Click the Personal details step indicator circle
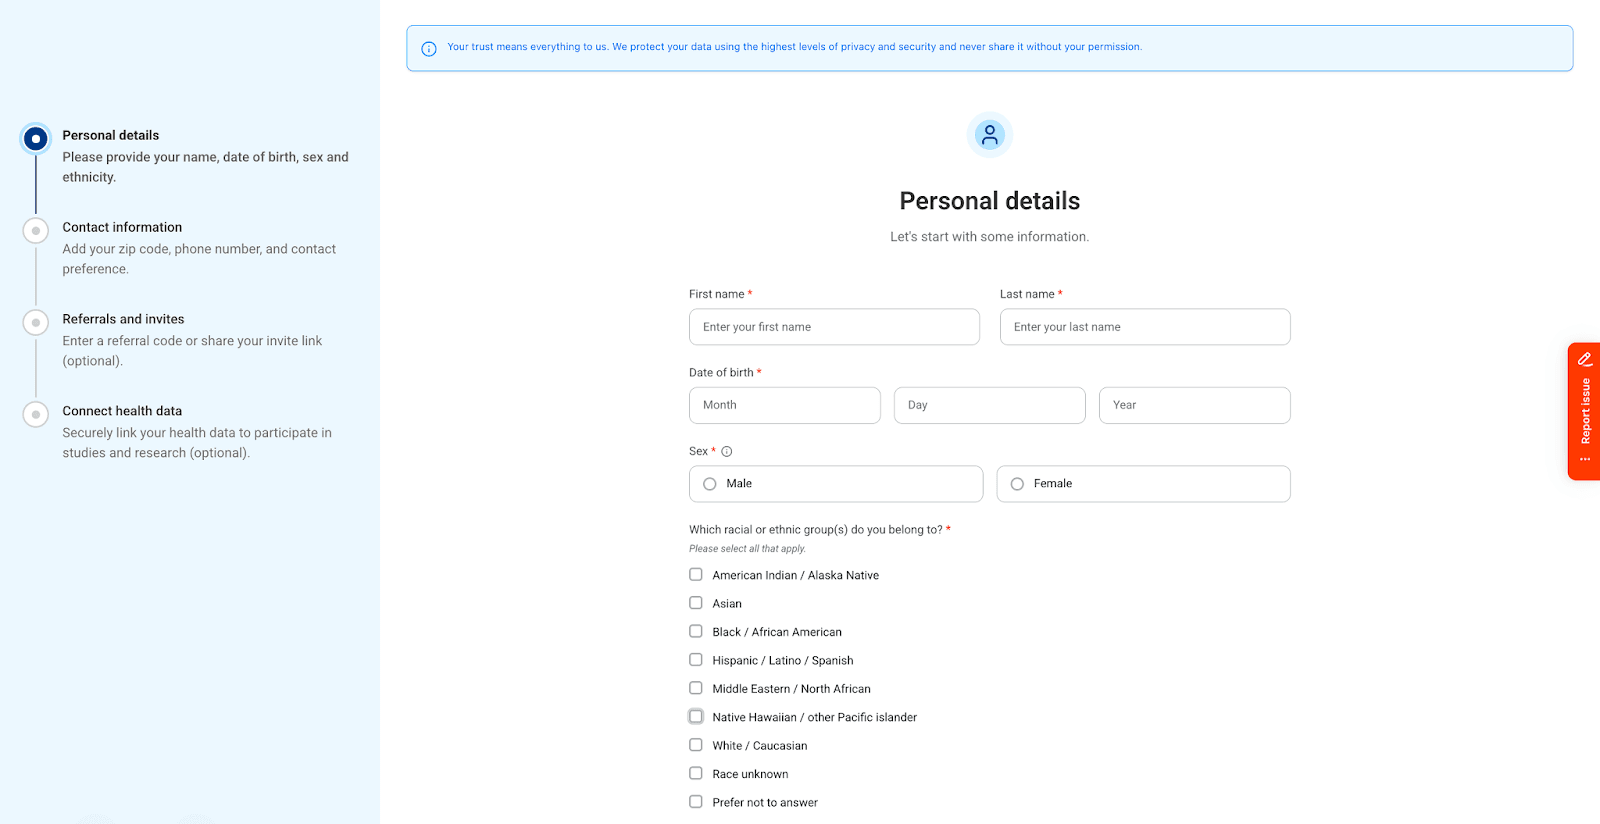1600x824 pixels. 35,139
